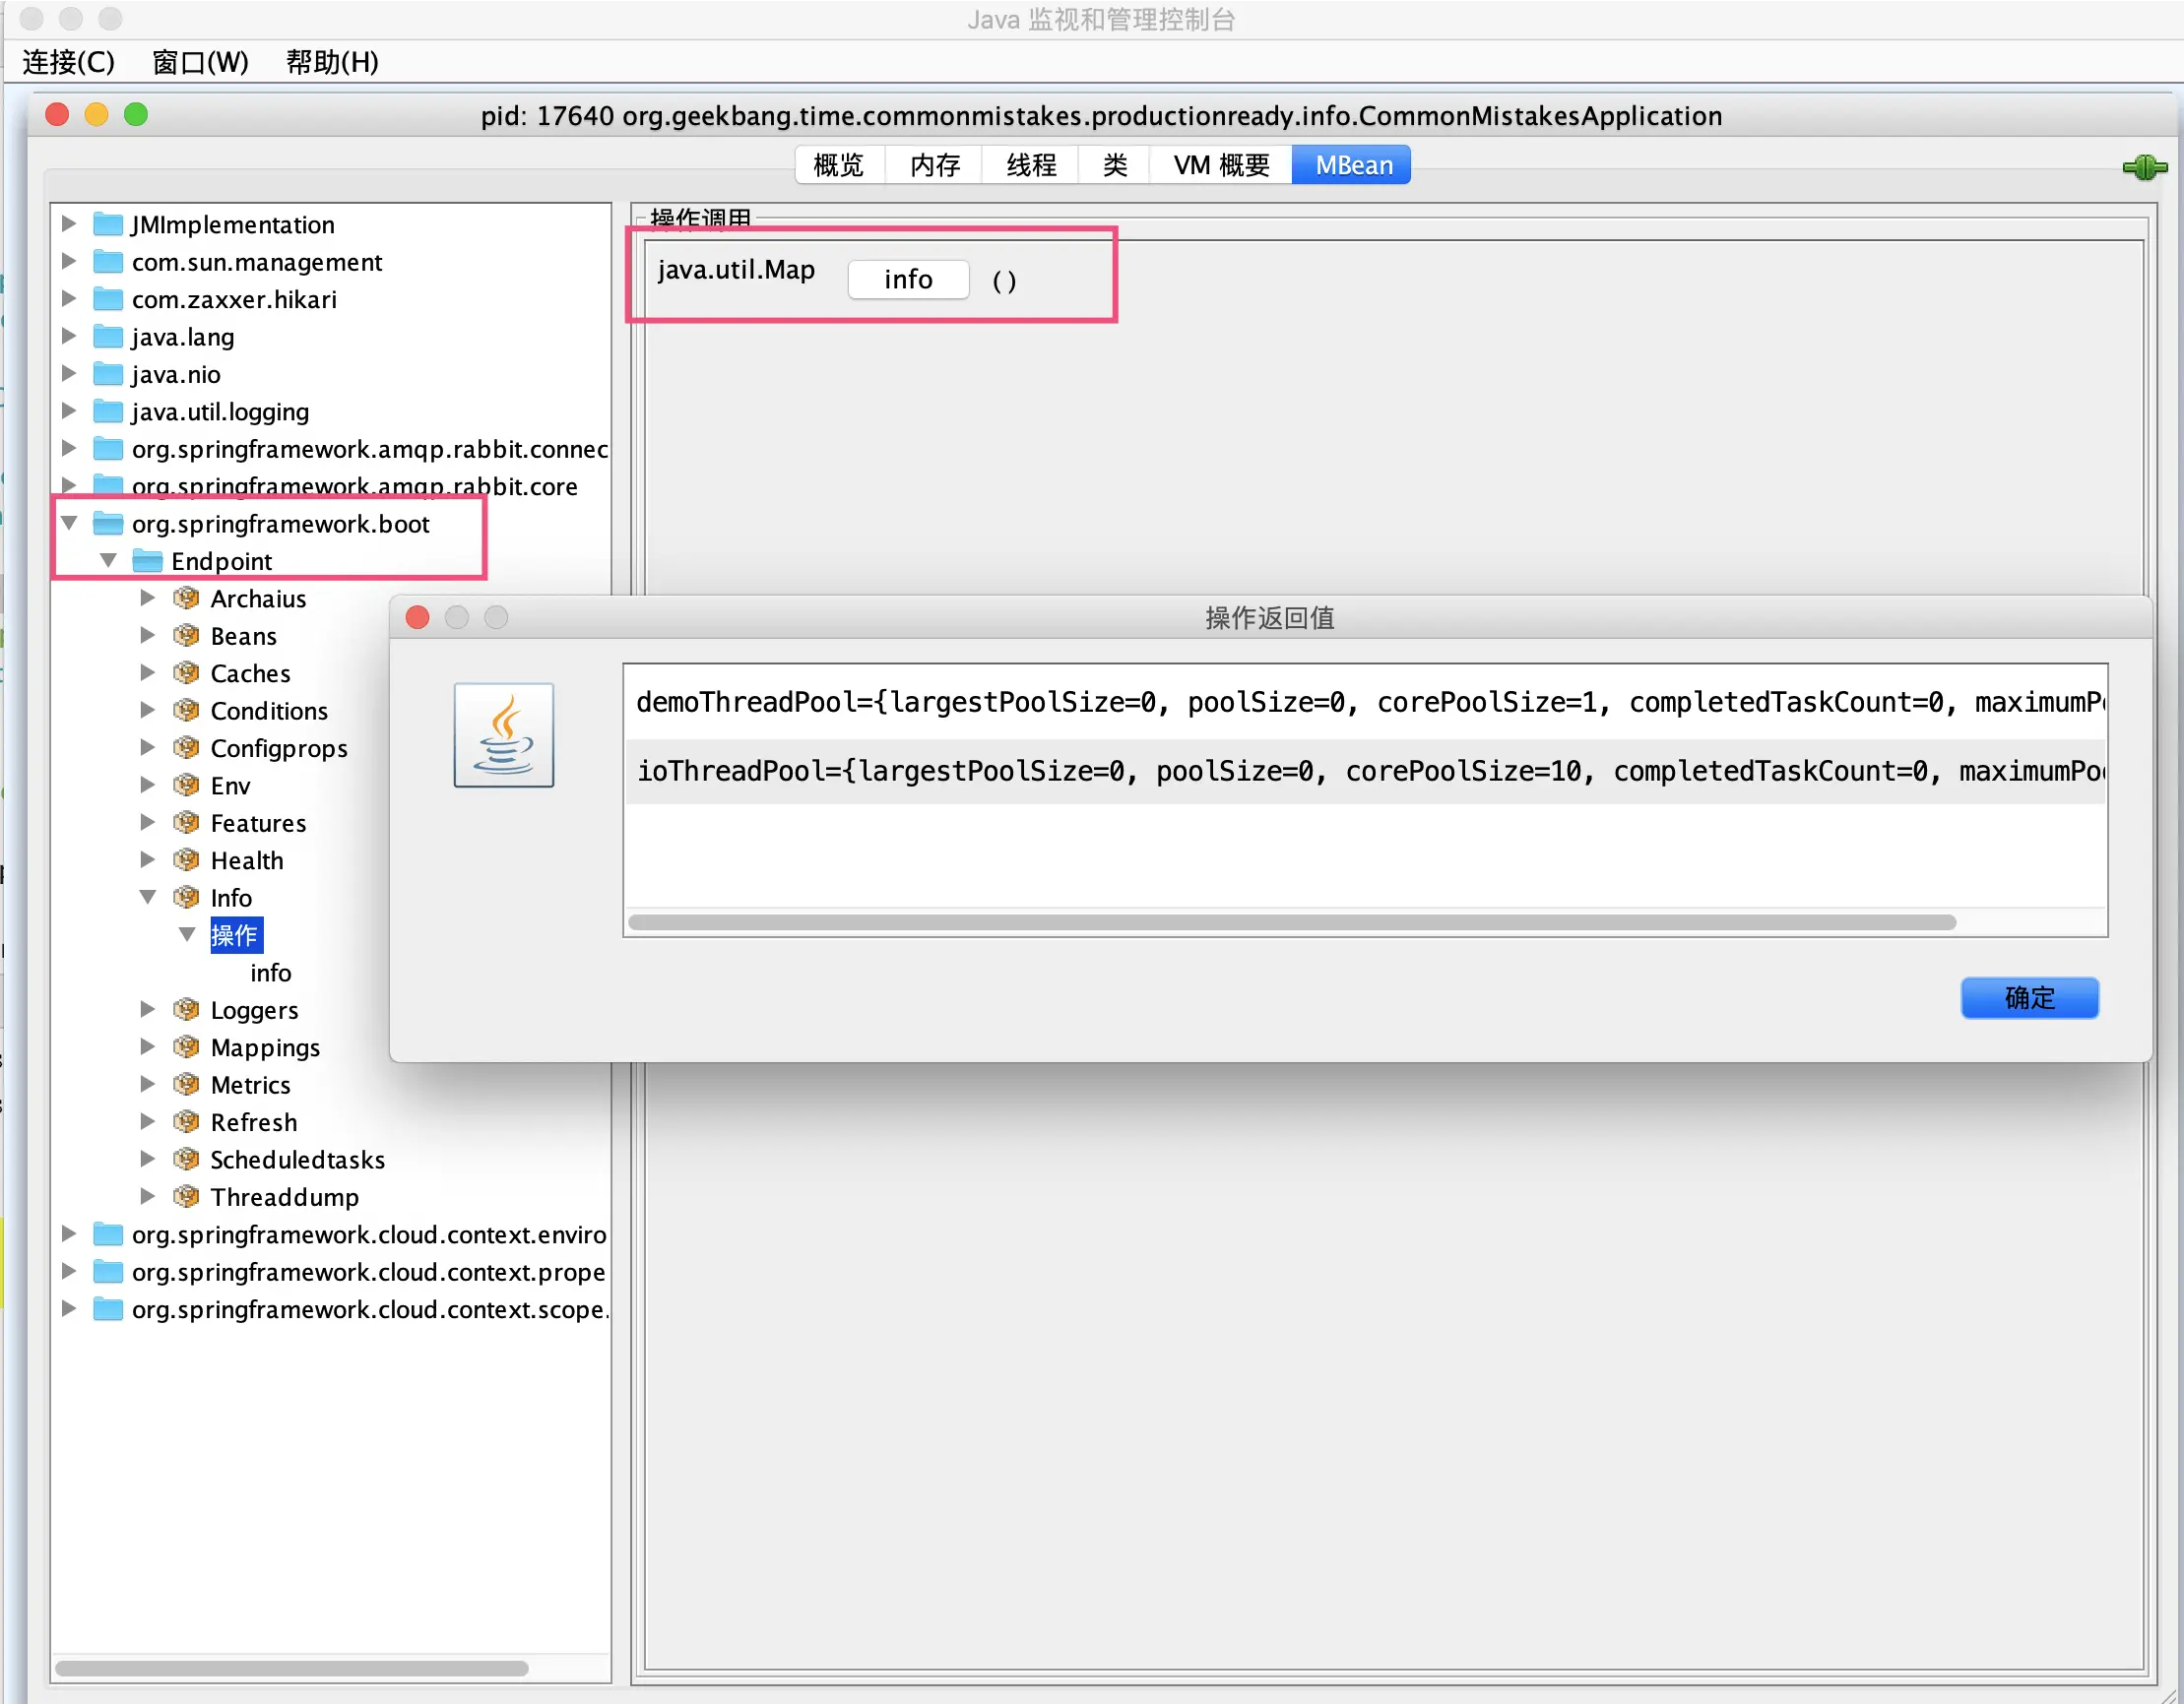Expand the Health node arrow
Screen dimensions: 2184x1704
tap(147, 859)
